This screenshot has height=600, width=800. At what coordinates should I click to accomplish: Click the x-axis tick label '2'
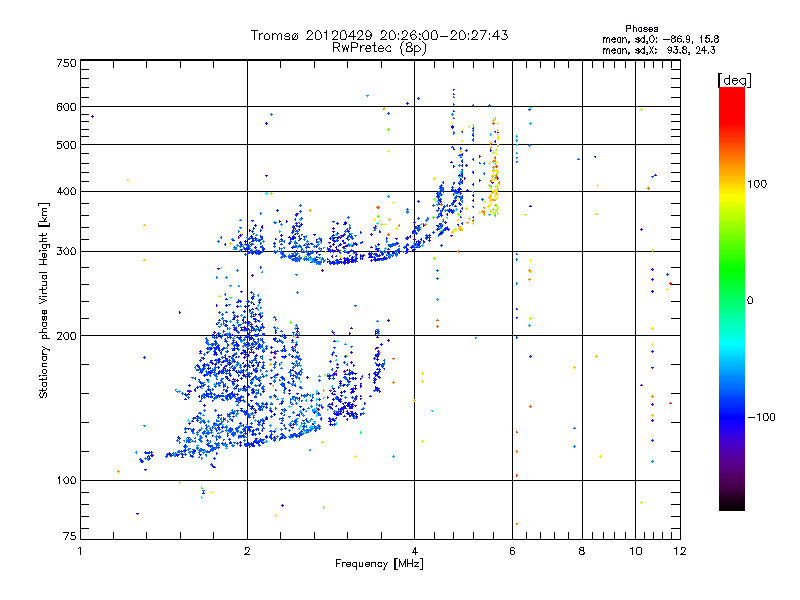click(x=247, y=551)
